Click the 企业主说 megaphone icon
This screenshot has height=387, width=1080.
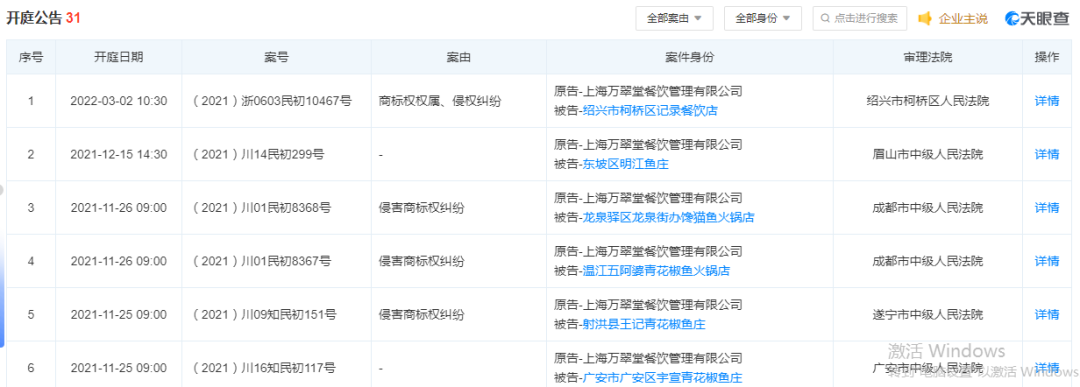coord(925,19)
